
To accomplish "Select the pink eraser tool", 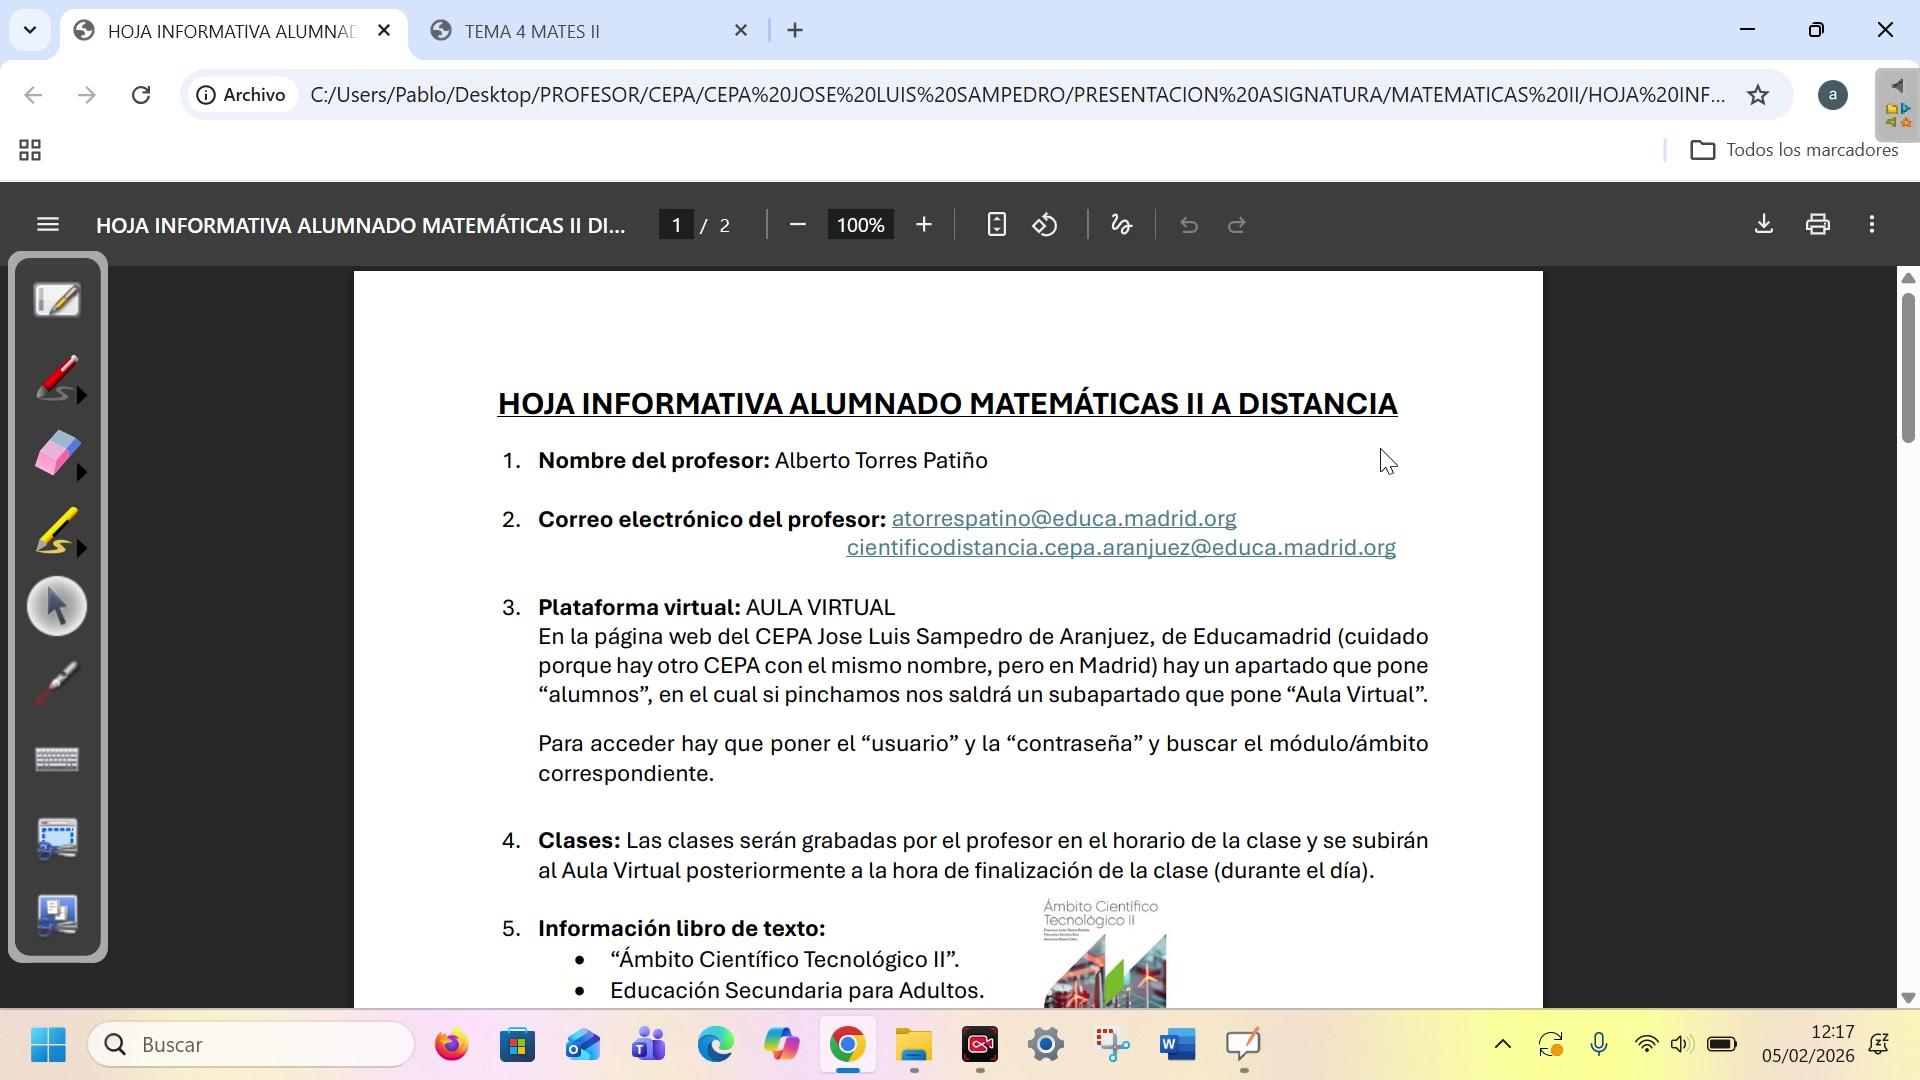I will pyautogui.click(x=55, y=454).
